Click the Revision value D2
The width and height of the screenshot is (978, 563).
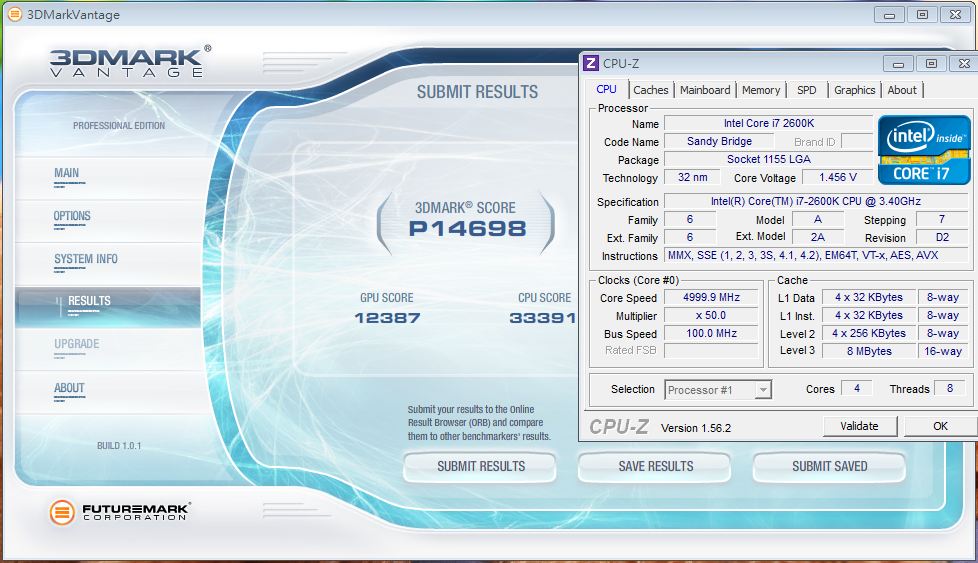[941, 238]
